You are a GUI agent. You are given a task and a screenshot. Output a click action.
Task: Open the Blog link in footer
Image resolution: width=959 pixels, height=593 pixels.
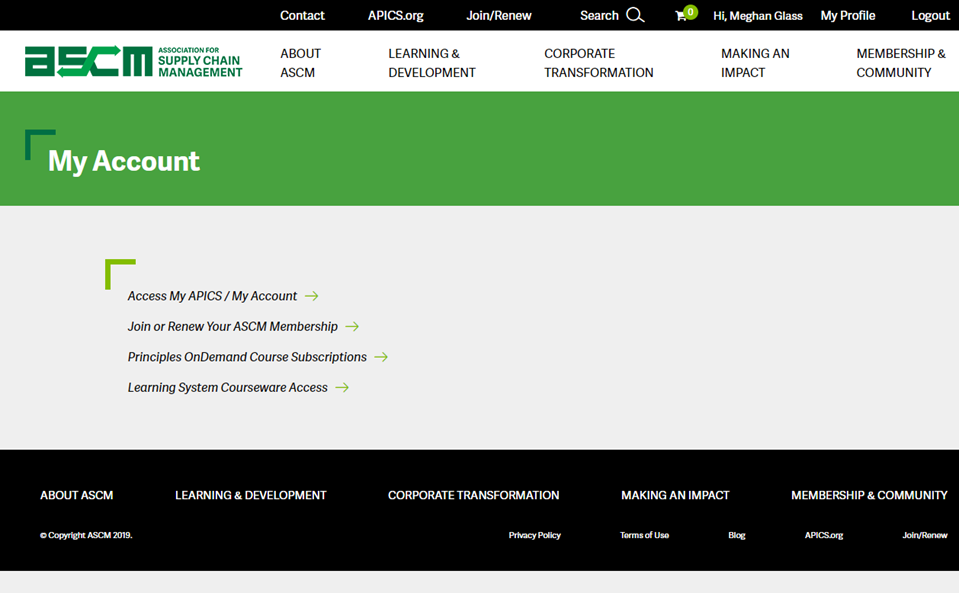tap(736, 535)
